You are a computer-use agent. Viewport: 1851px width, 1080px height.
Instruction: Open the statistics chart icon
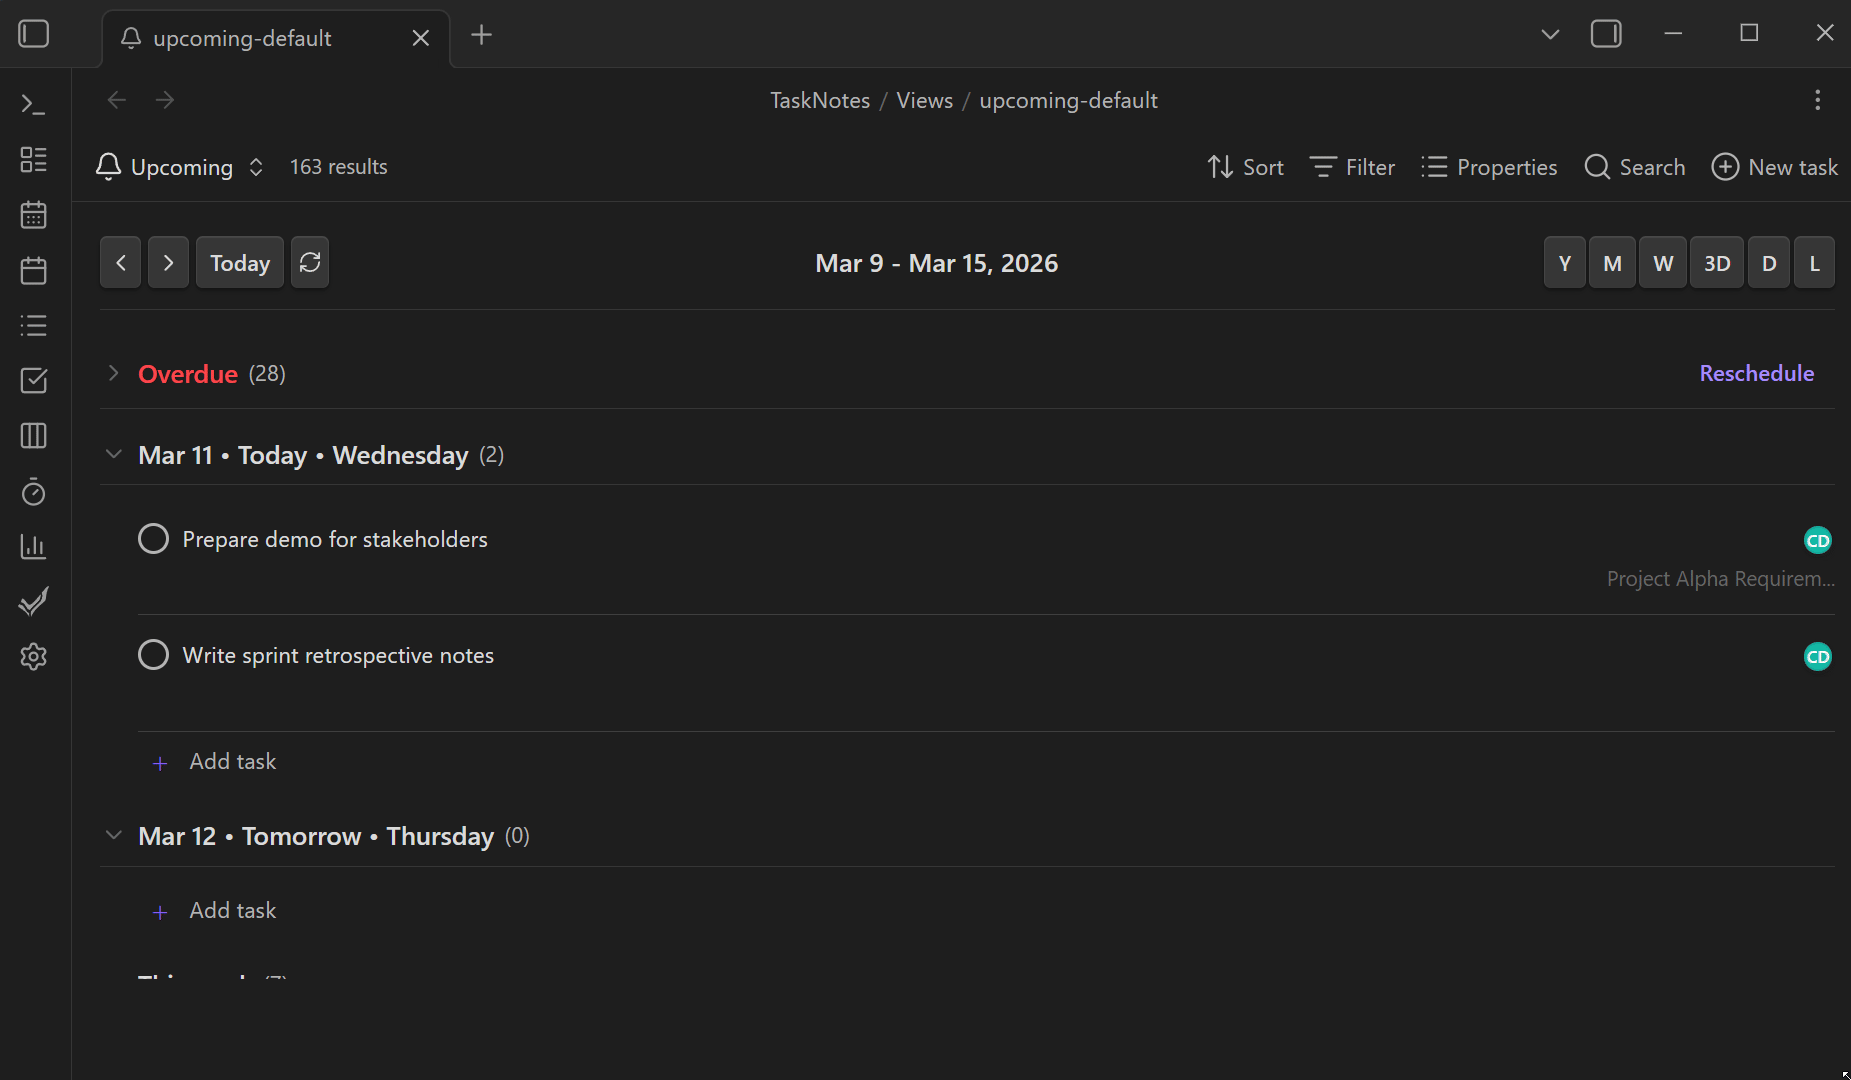point(33,546)
